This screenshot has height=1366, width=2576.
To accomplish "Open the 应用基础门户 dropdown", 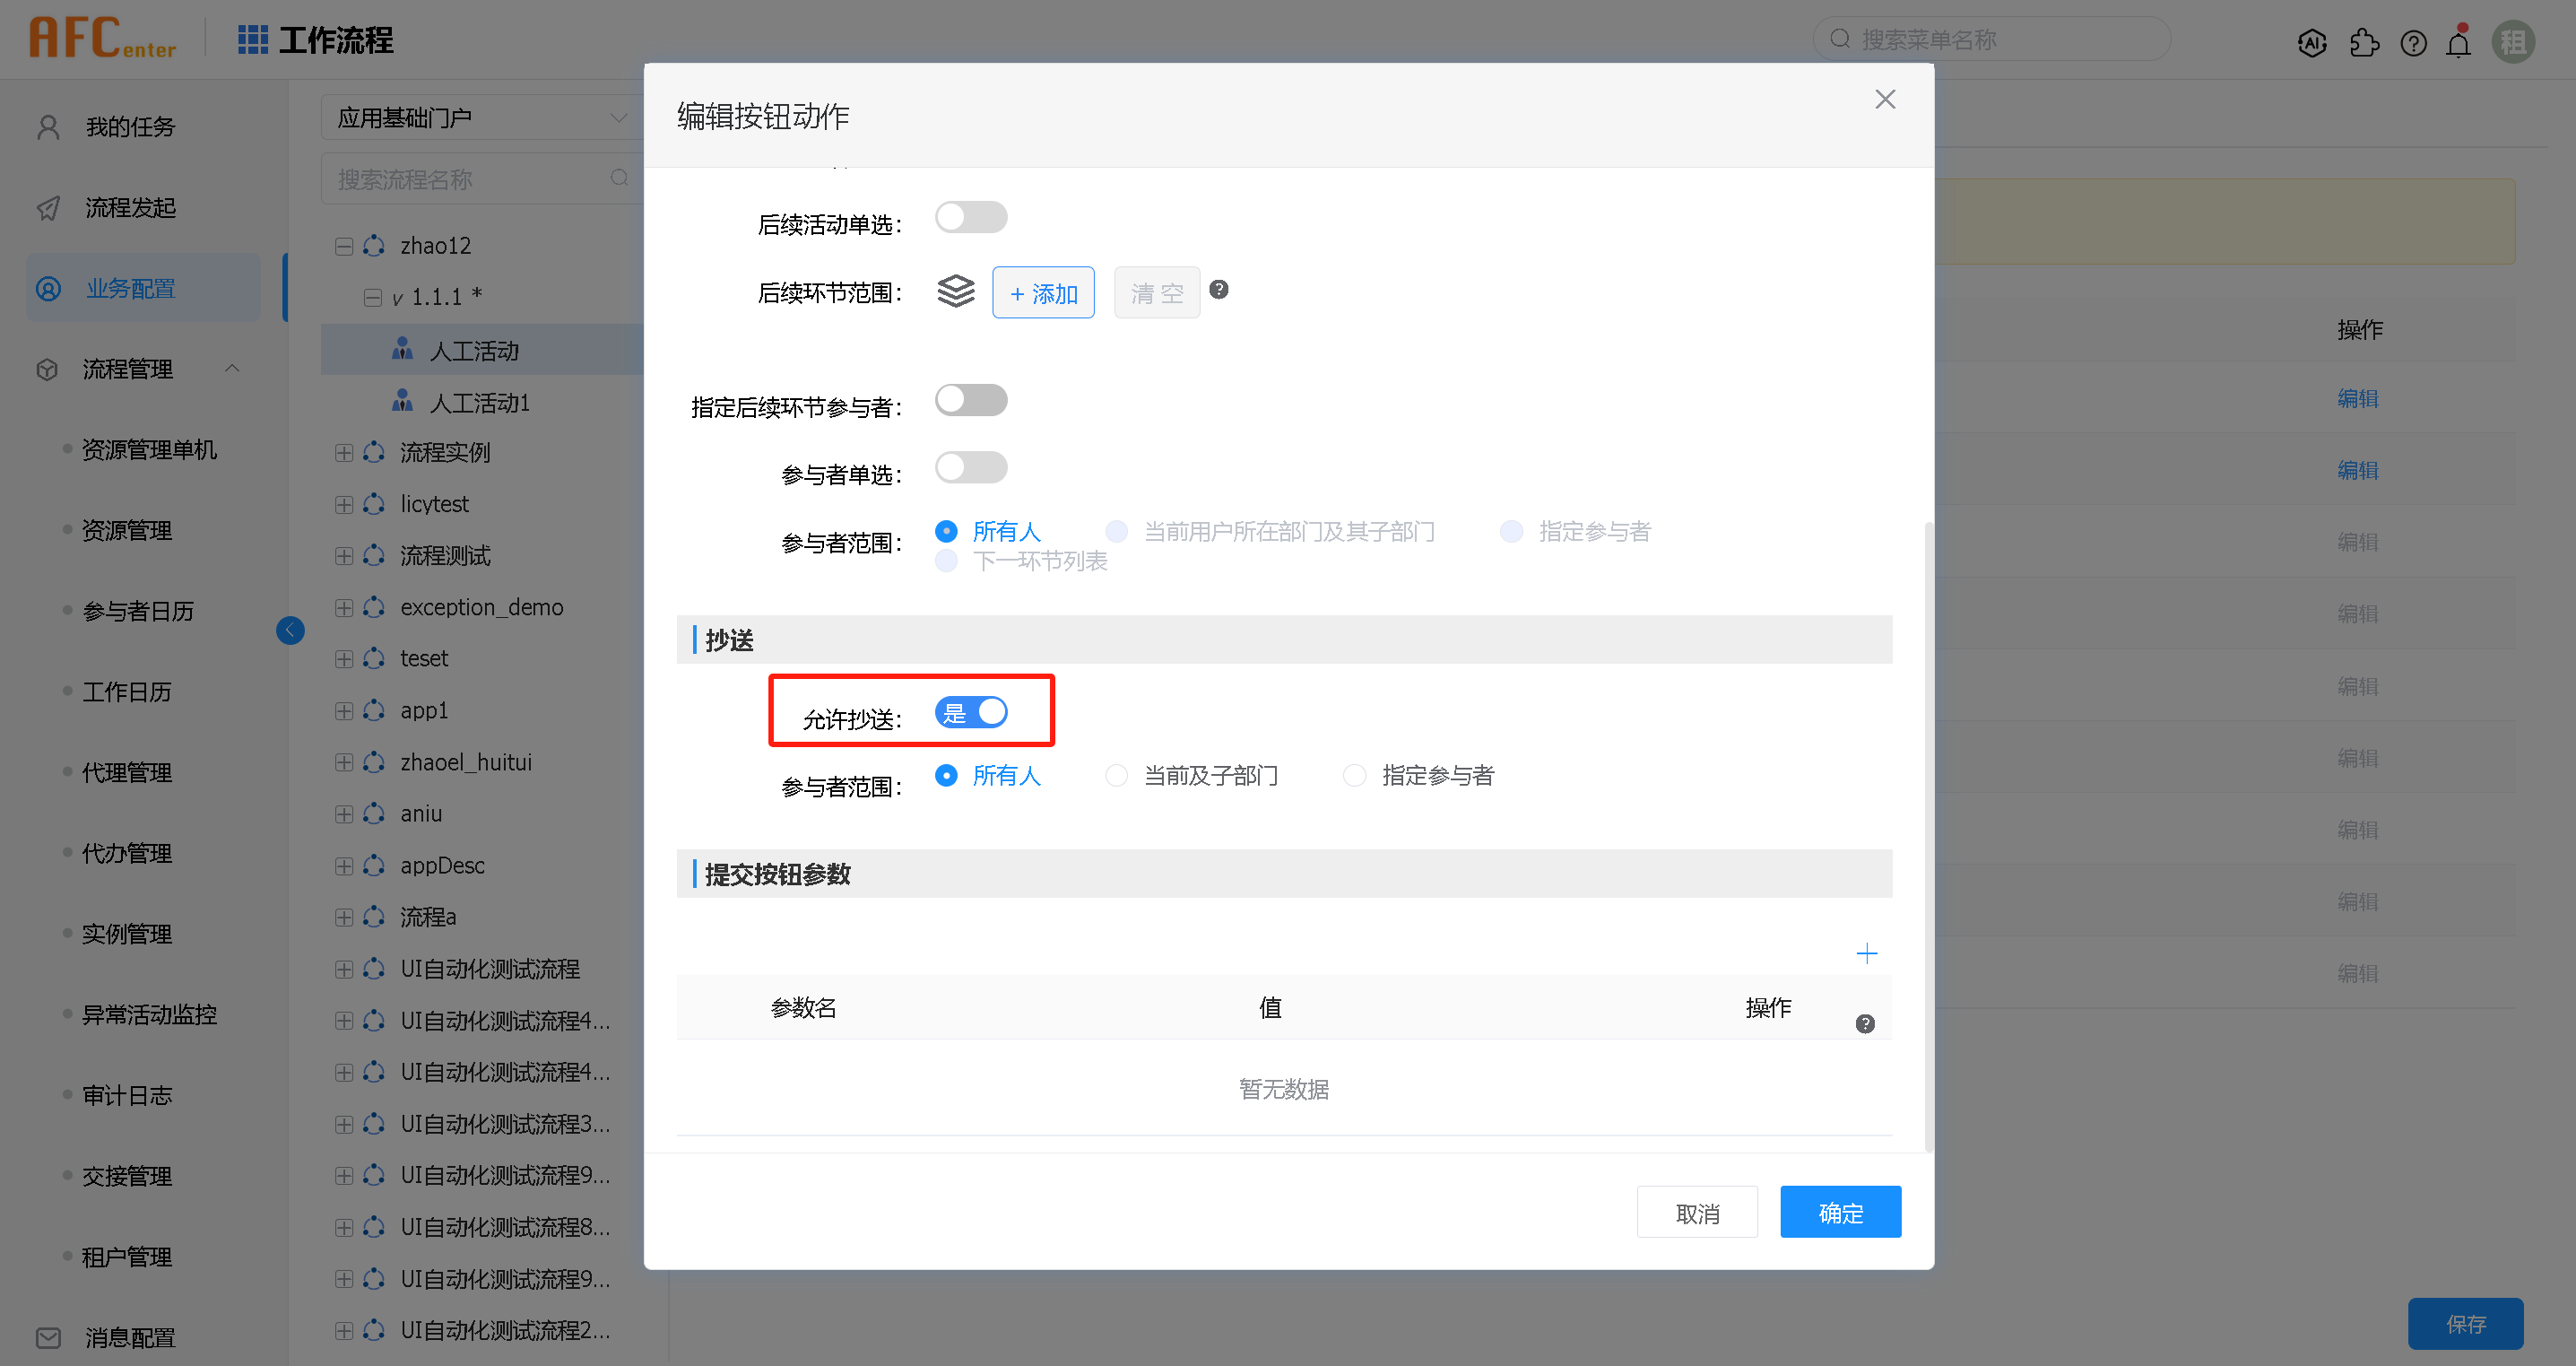I will click(x=481, y=117).
